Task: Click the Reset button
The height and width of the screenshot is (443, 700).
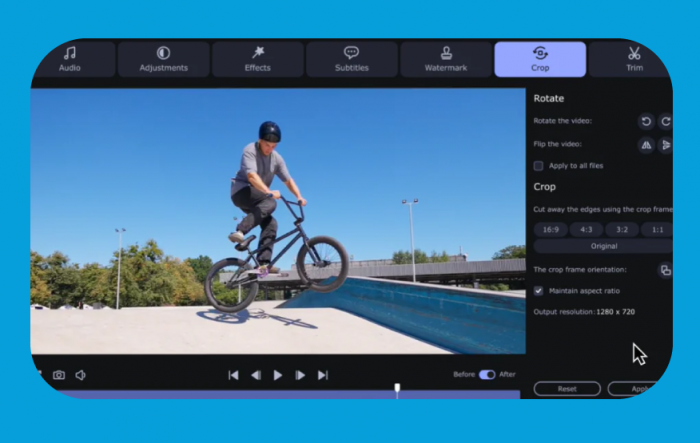Action: click(x=567, y=389)
